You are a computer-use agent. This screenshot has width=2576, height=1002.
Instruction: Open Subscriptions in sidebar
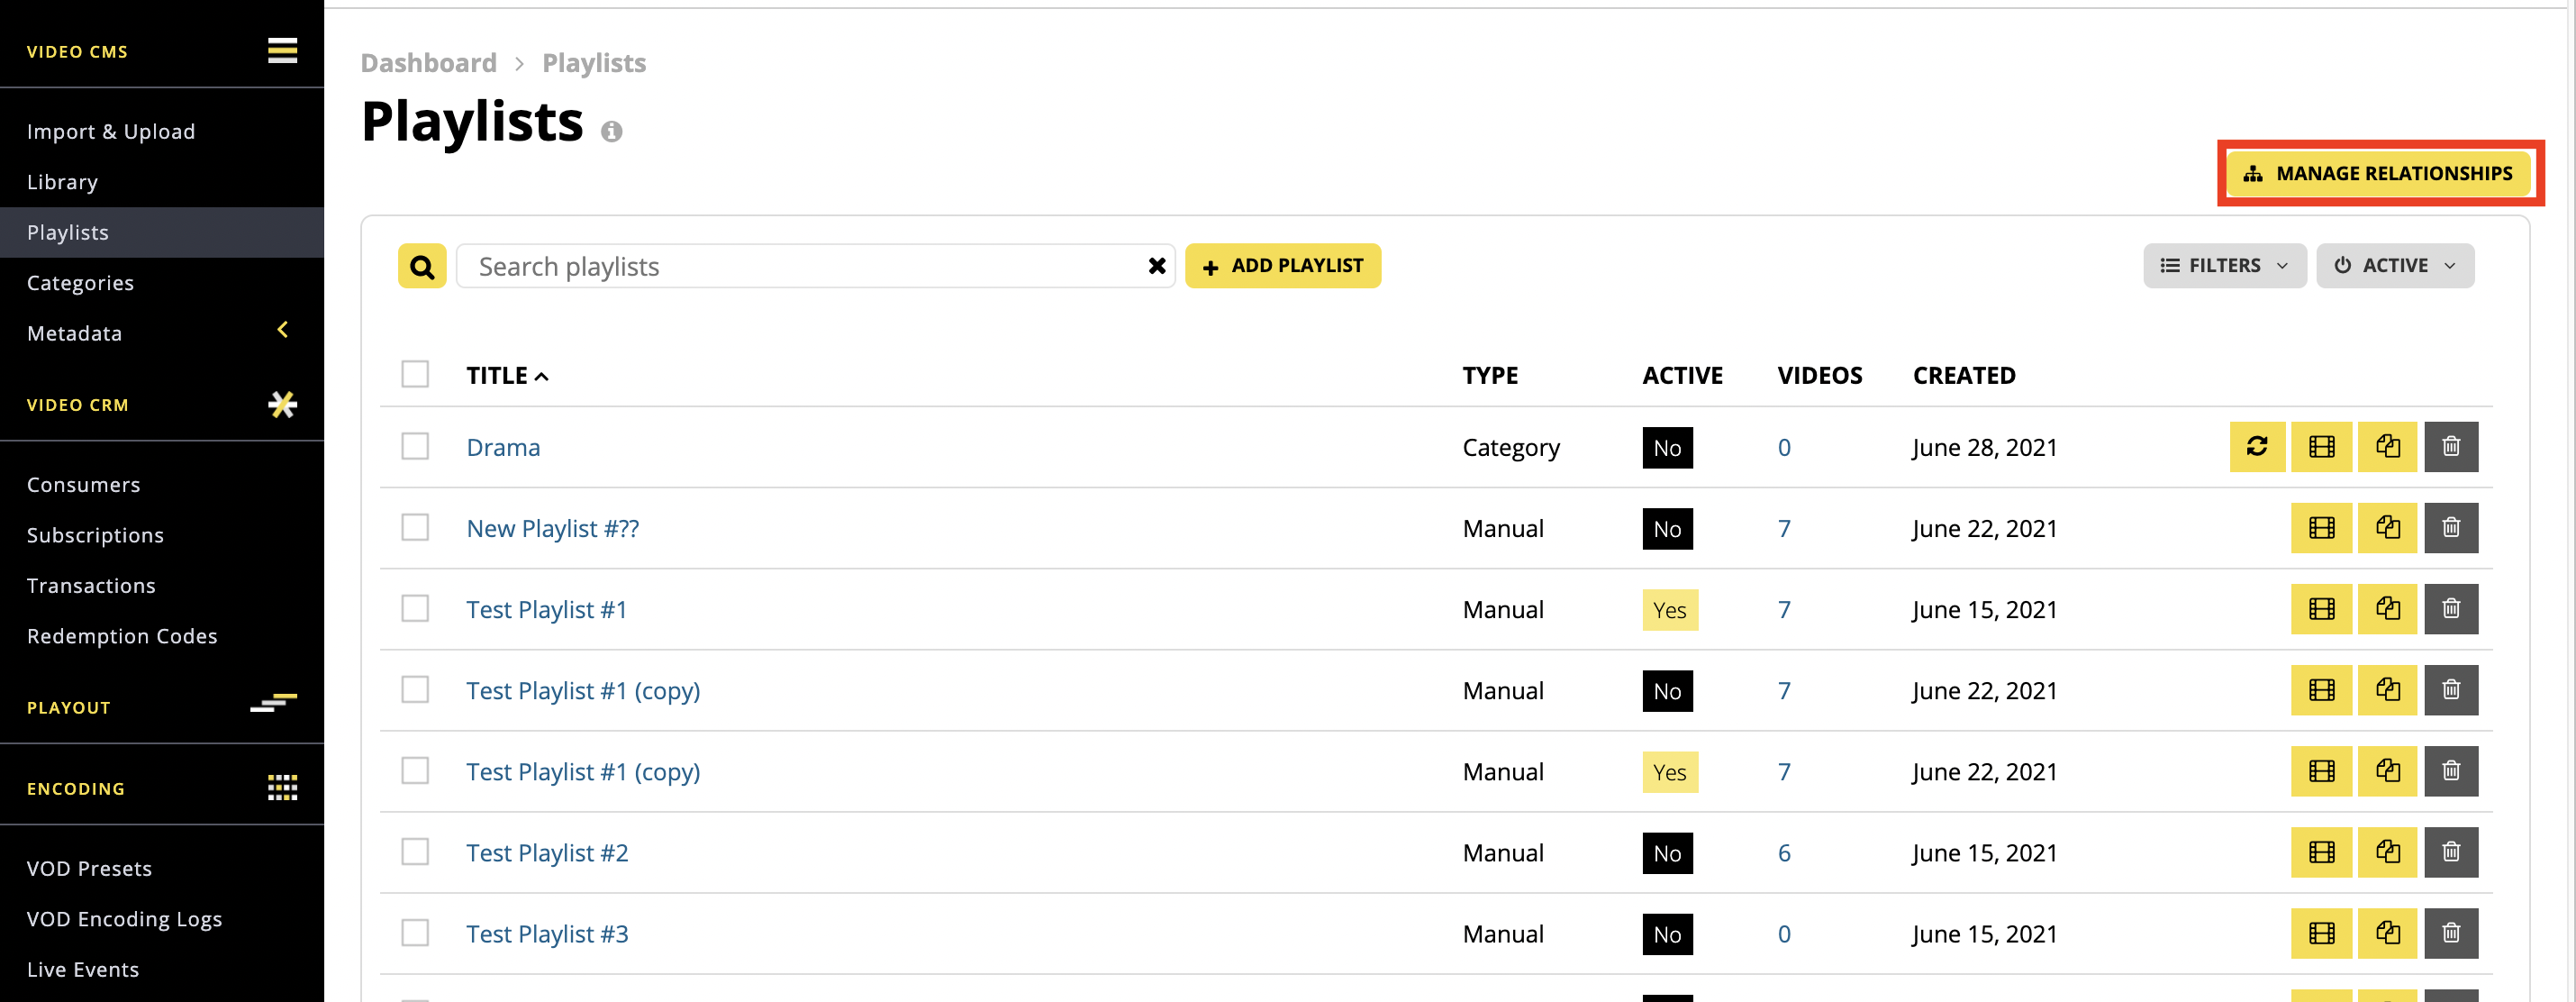(95, 535)
